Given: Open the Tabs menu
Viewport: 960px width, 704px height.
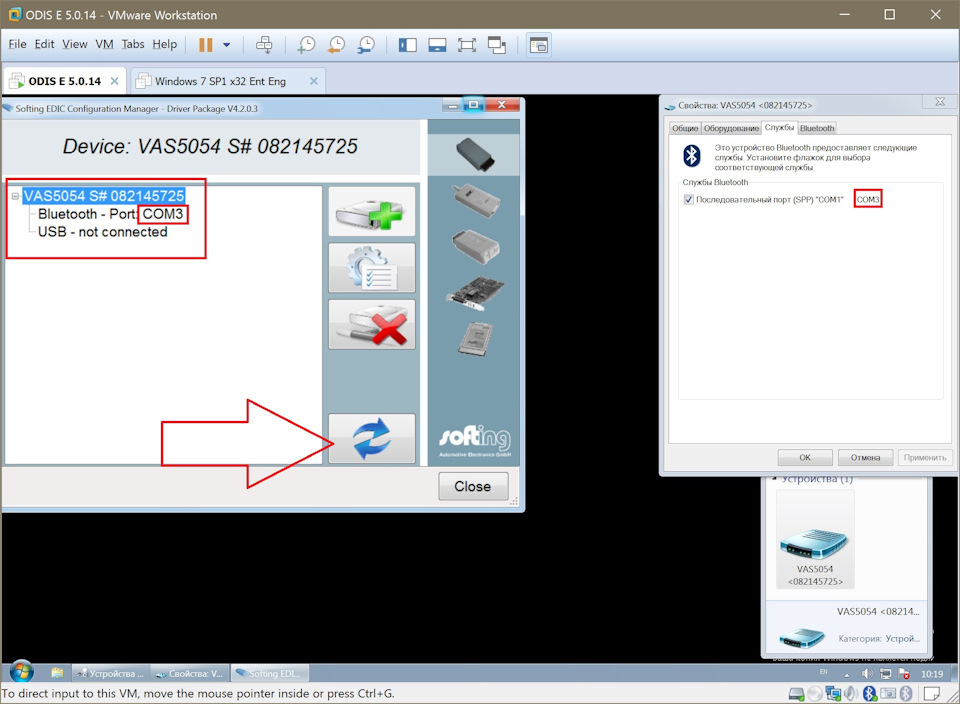Looking at the screenshot, I should point(133,44).
